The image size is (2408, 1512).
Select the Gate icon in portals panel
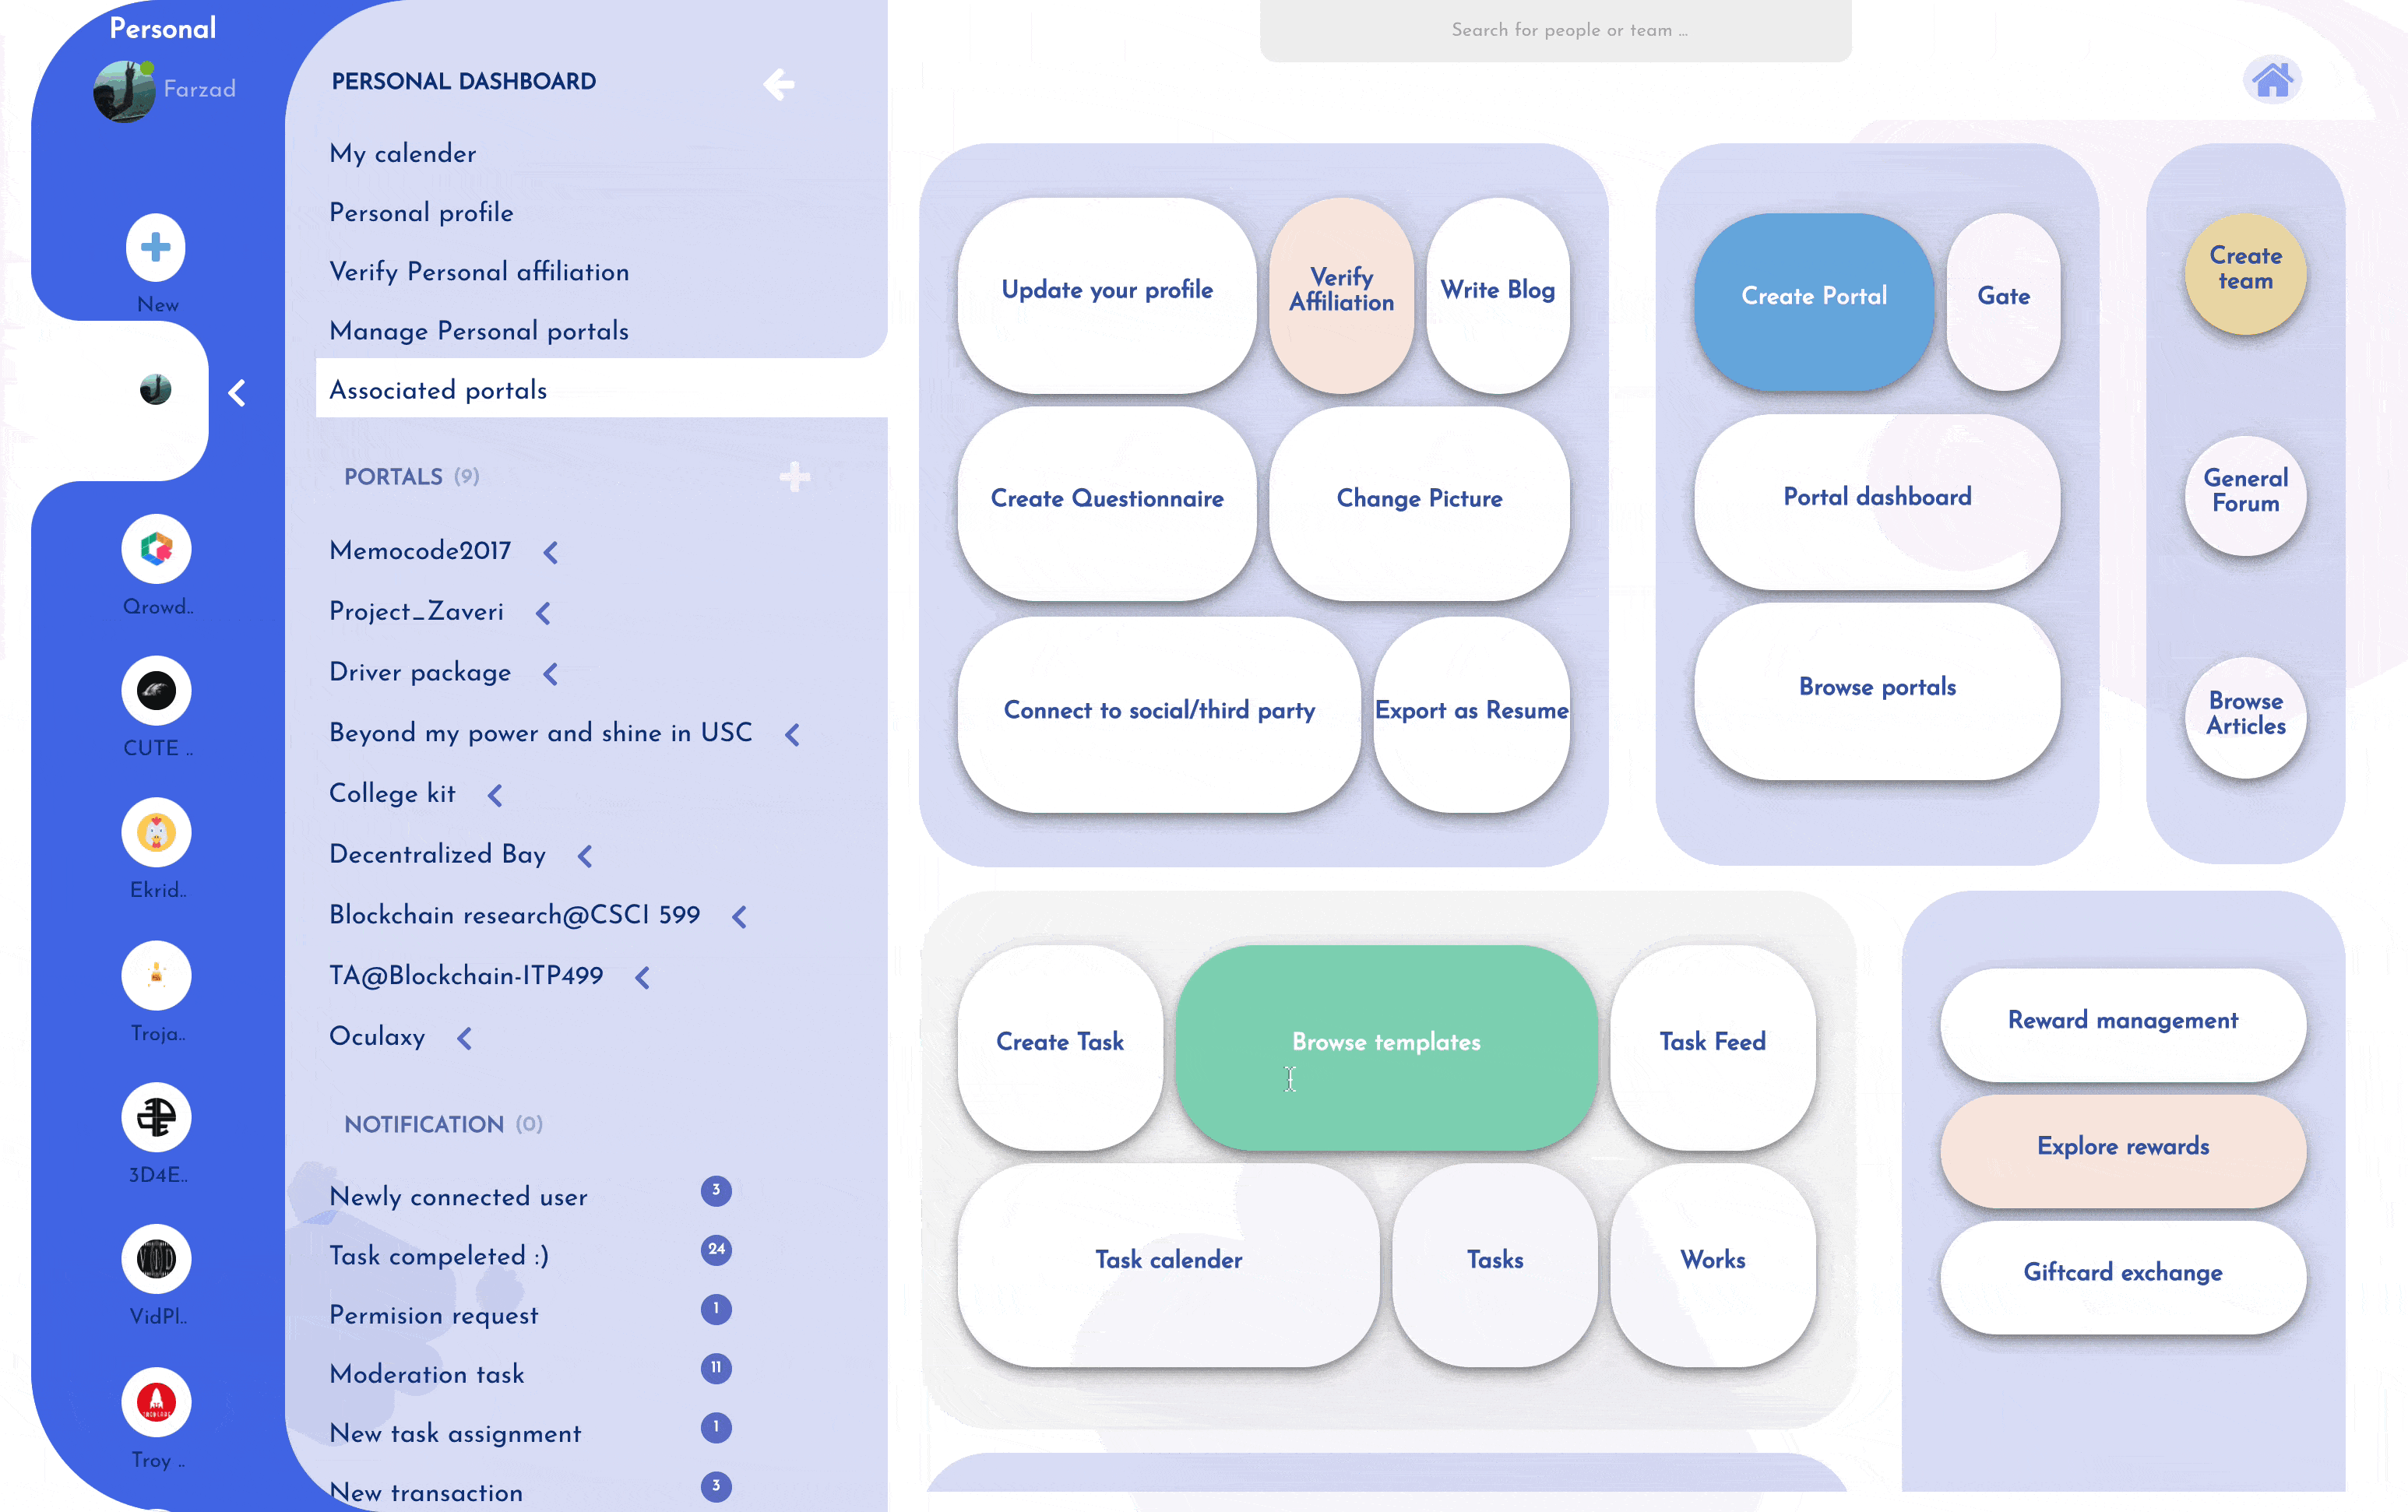2004,296
